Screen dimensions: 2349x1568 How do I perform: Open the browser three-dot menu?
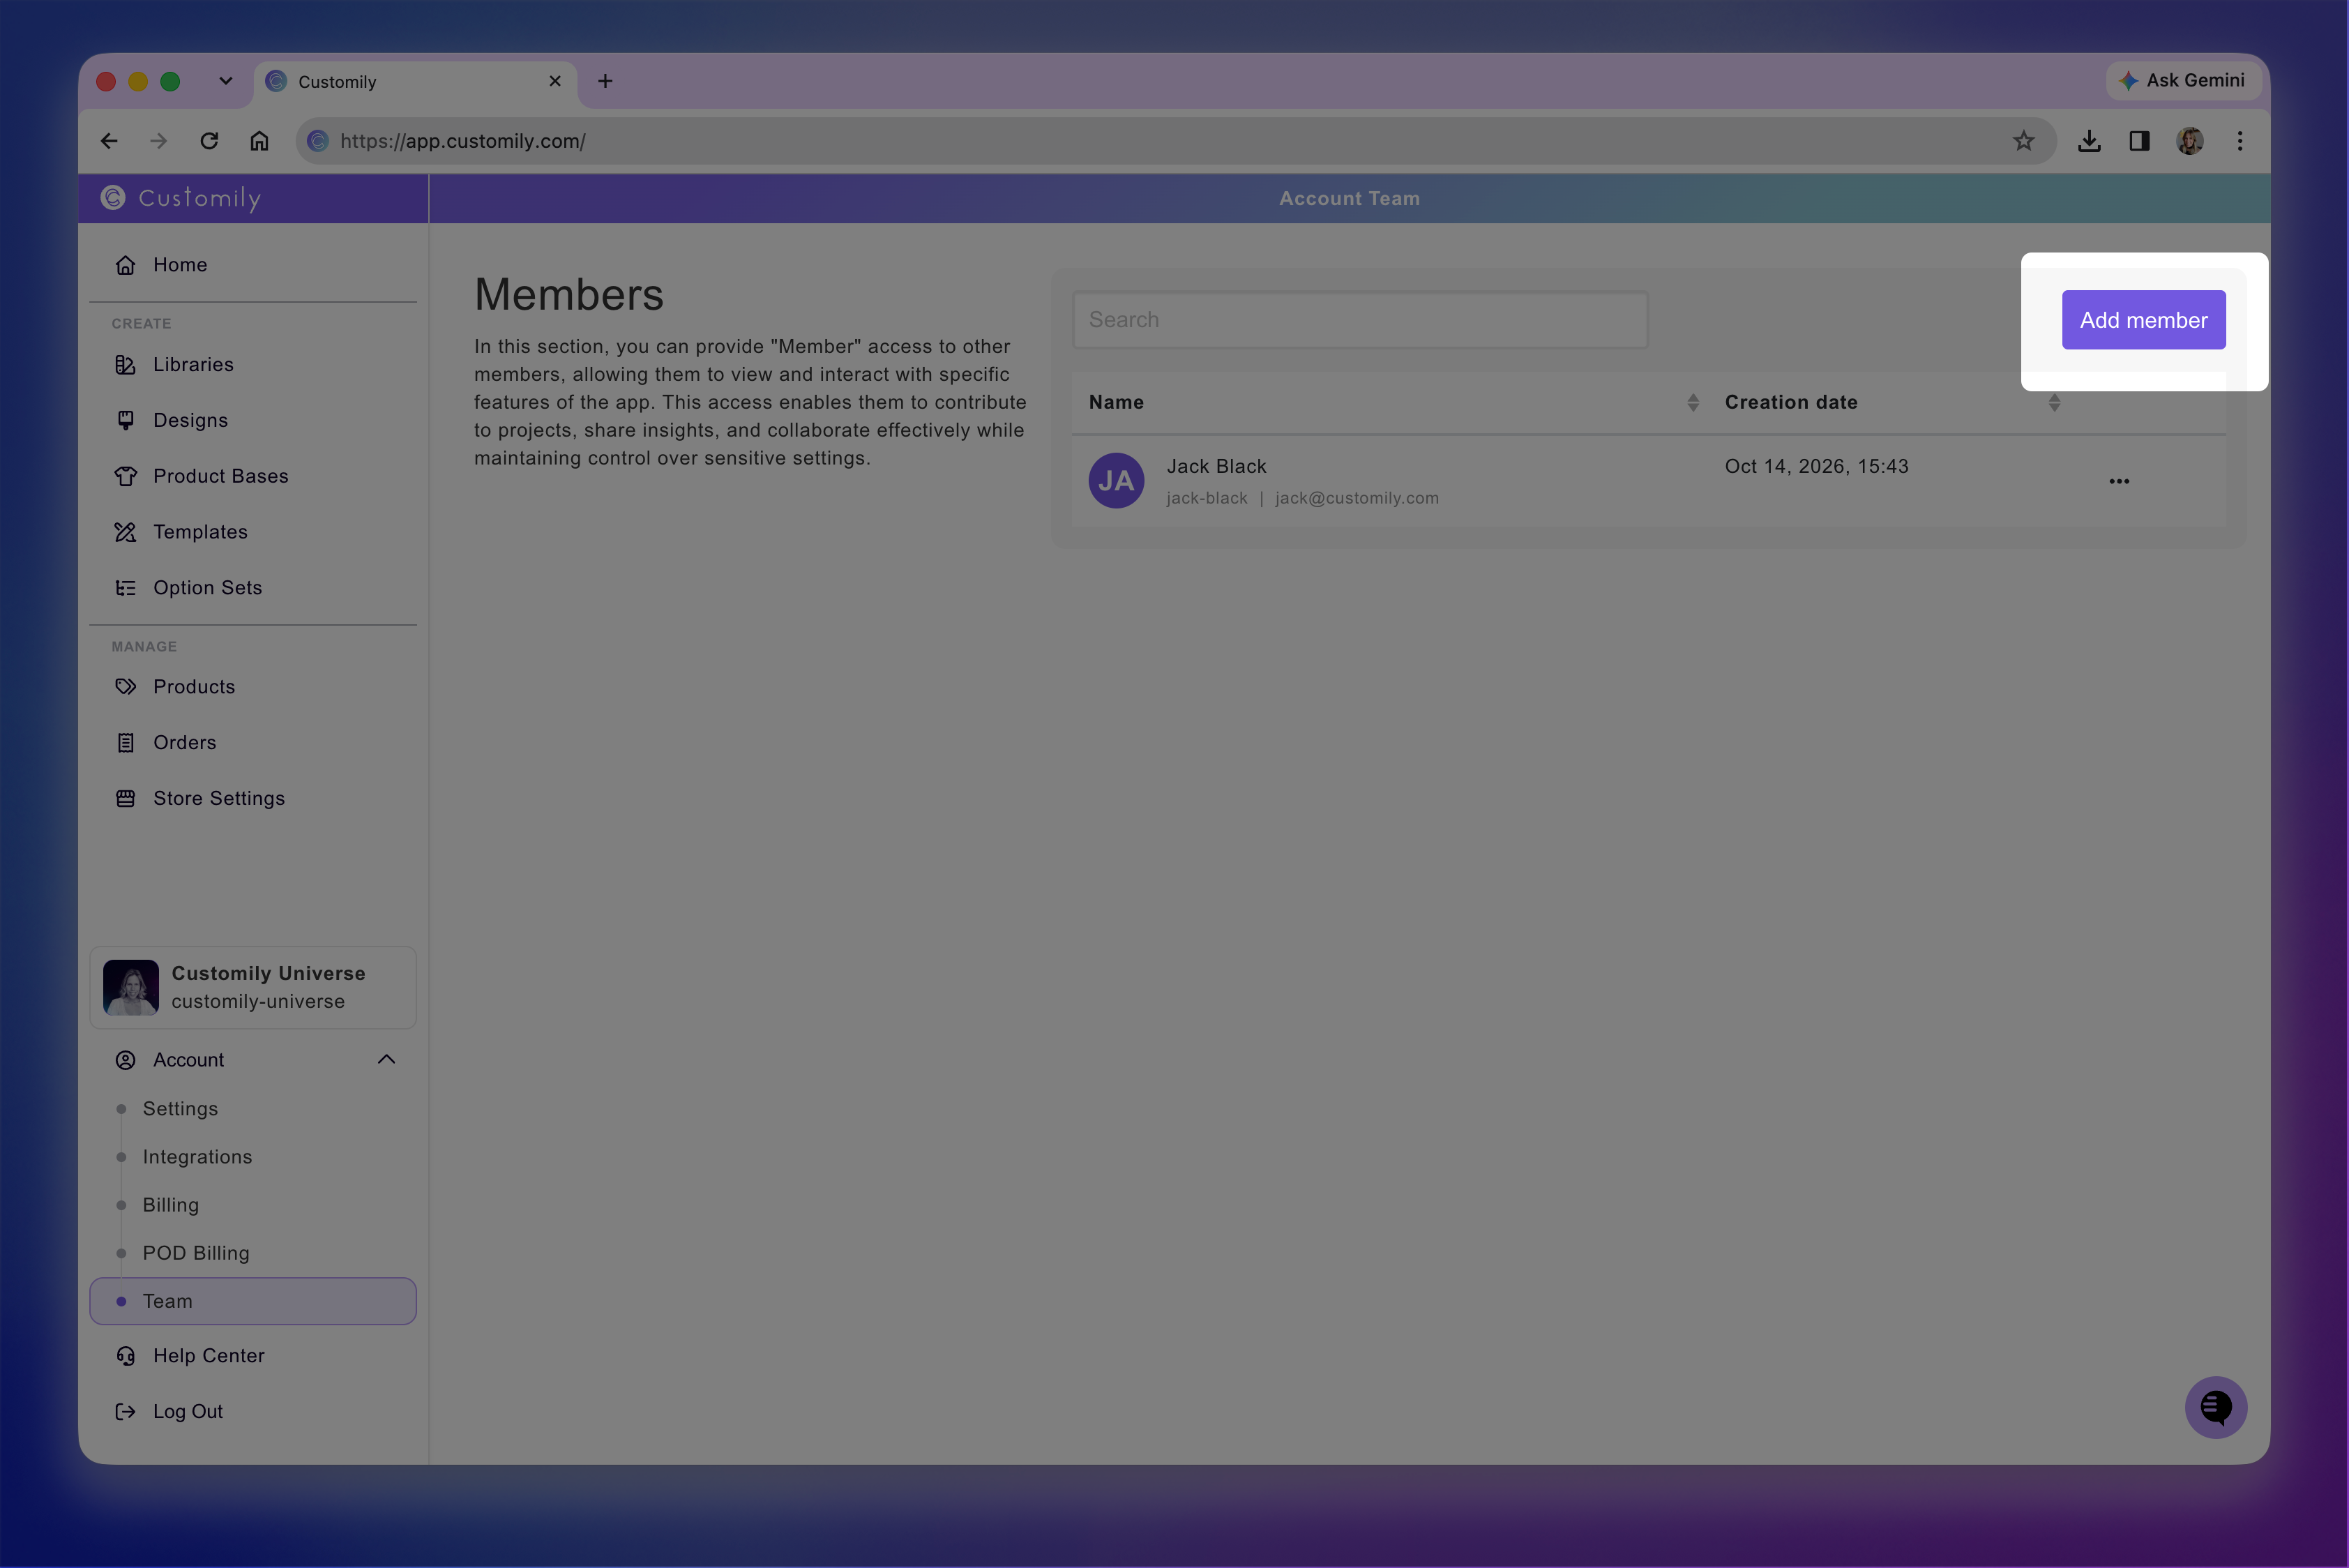[2240, 141]
